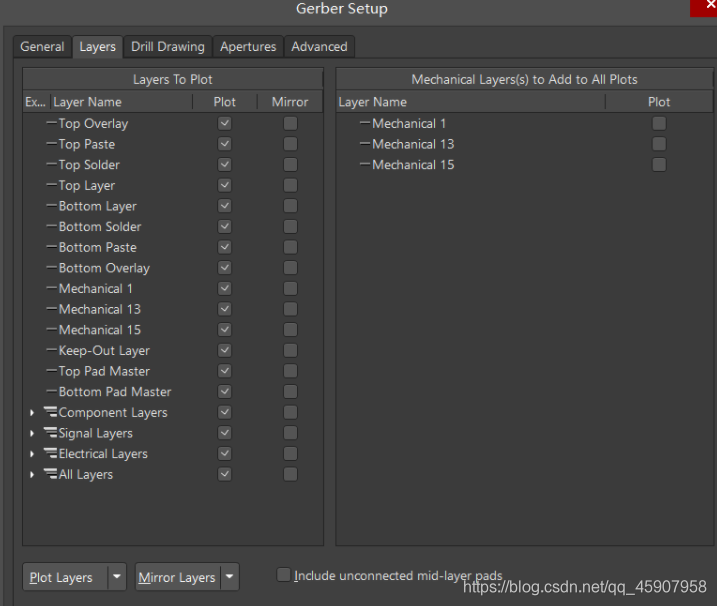The height and width of the screenshot is (606, 717).
Task: Toggle Include unconnected mid-layer pads checkbox
Action: pyautogui.click(x=284, y=575)
